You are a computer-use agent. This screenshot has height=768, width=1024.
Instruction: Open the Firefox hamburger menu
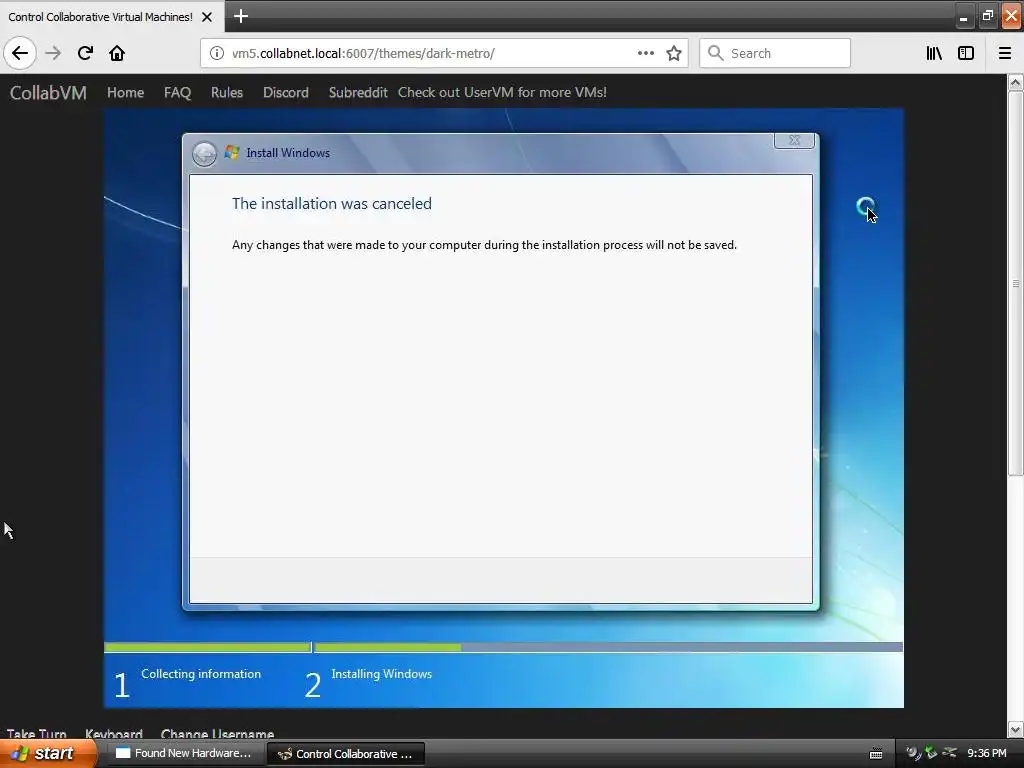coord(1005,53)
